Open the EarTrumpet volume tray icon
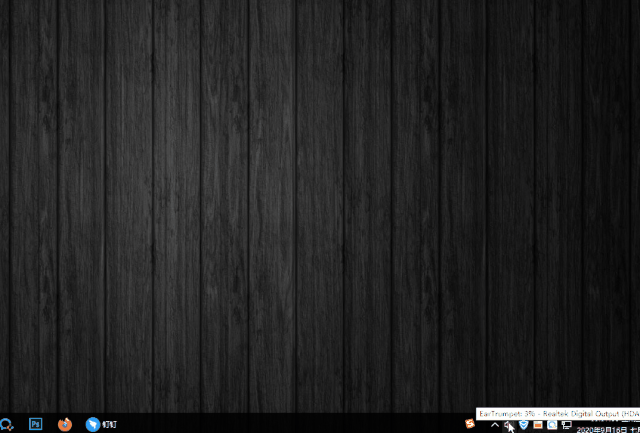The height and width of the screenshot is (433, 640). coord(509,425)
